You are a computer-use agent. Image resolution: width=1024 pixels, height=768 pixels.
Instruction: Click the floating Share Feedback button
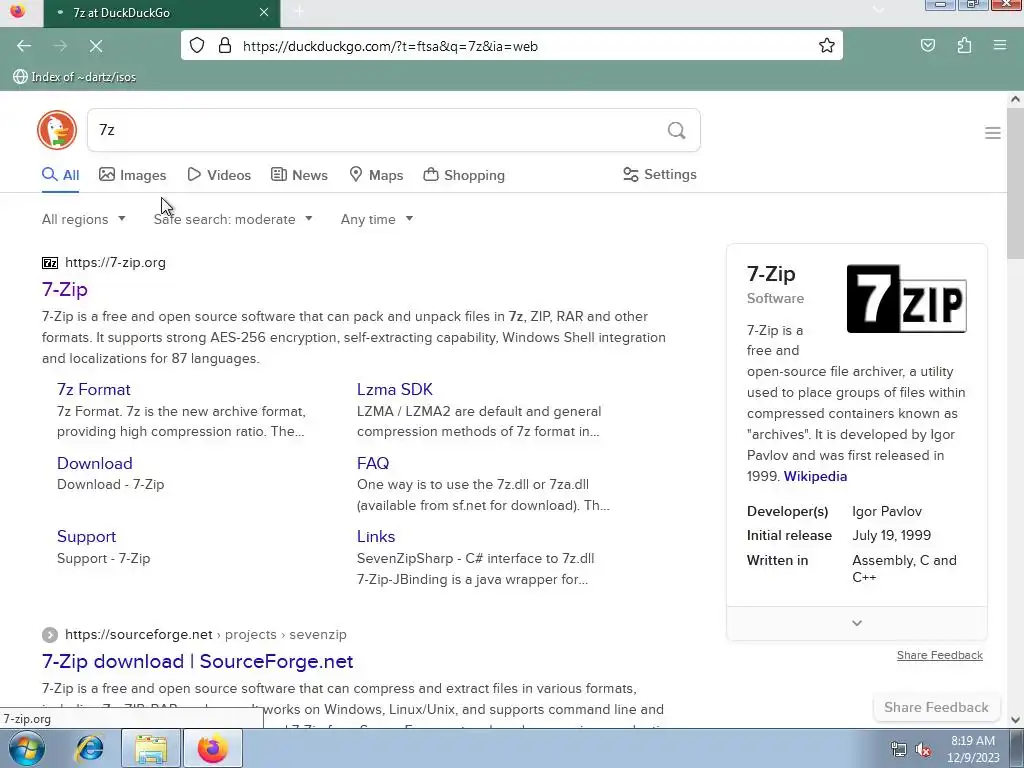pos(936,707)
